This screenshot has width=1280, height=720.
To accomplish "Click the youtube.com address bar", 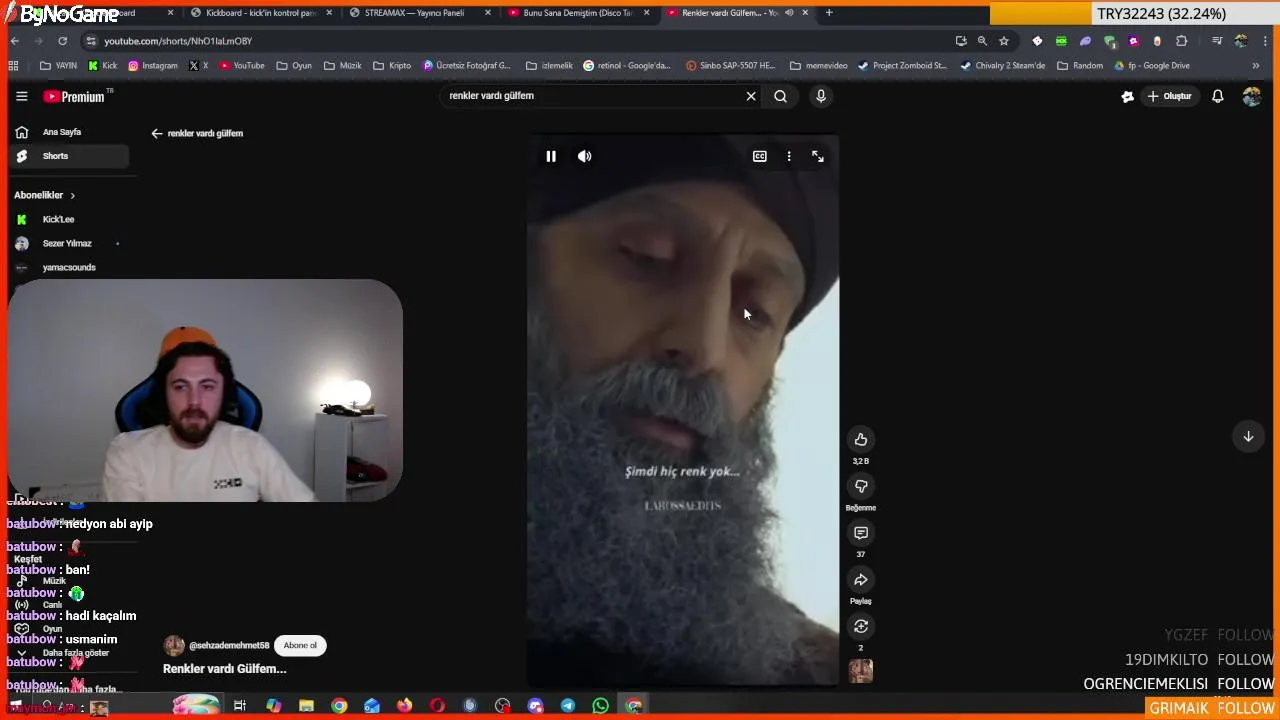I will coord(500,41).
